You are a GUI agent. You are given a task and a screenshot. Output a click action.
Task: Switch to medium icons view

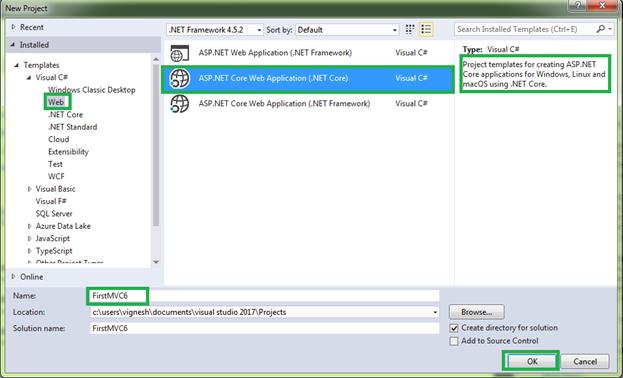(x=410, y=29)
